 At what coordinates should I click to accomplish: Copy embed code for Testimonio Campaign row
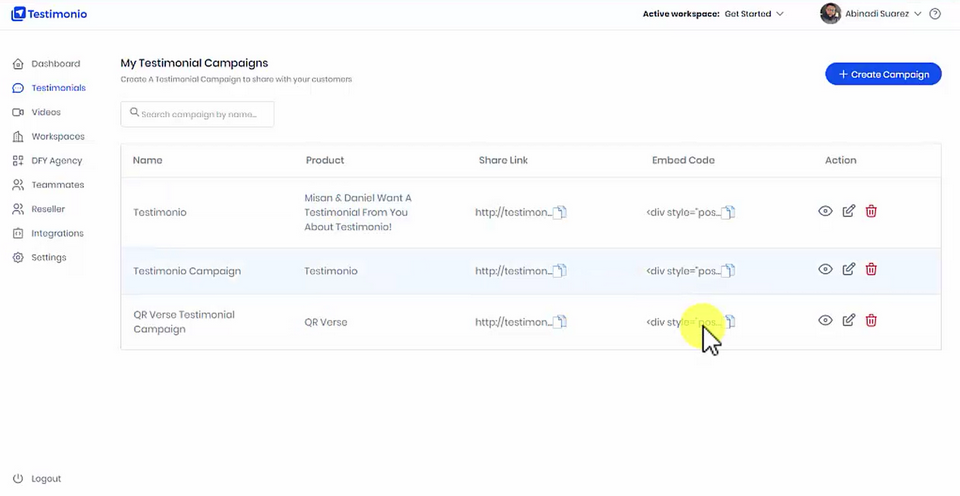click(728, 271)
